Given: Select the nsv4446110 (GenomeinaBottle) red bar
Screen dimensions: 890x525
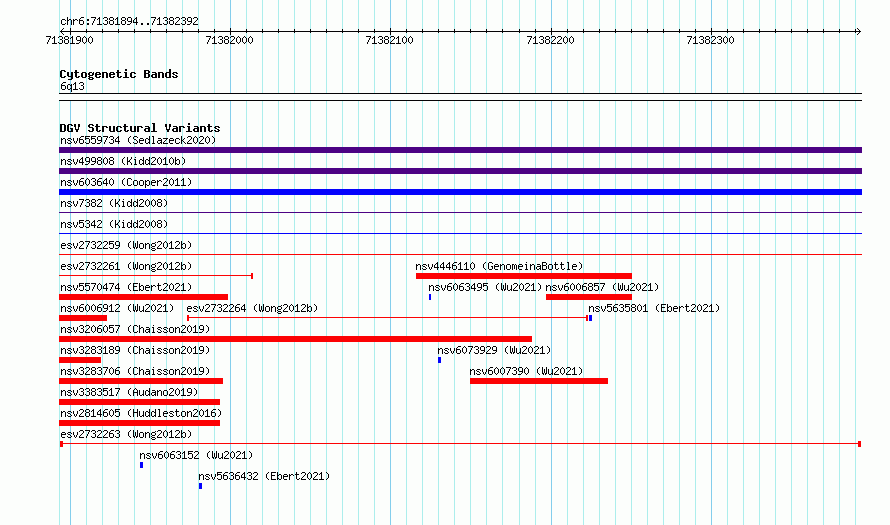Looking at the screenshot, I should point(524,276).
